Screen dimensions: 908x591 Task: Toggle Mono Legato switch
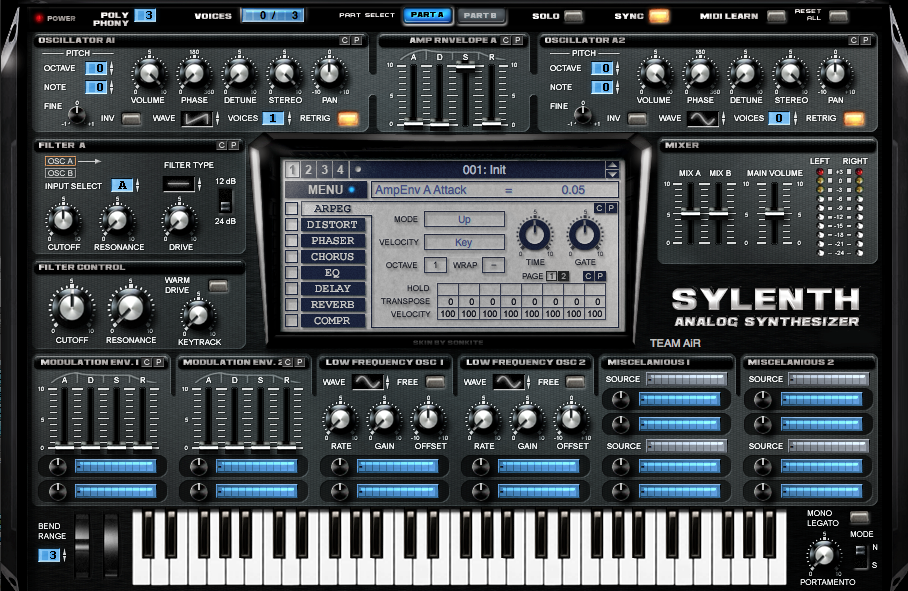point(859,517)
